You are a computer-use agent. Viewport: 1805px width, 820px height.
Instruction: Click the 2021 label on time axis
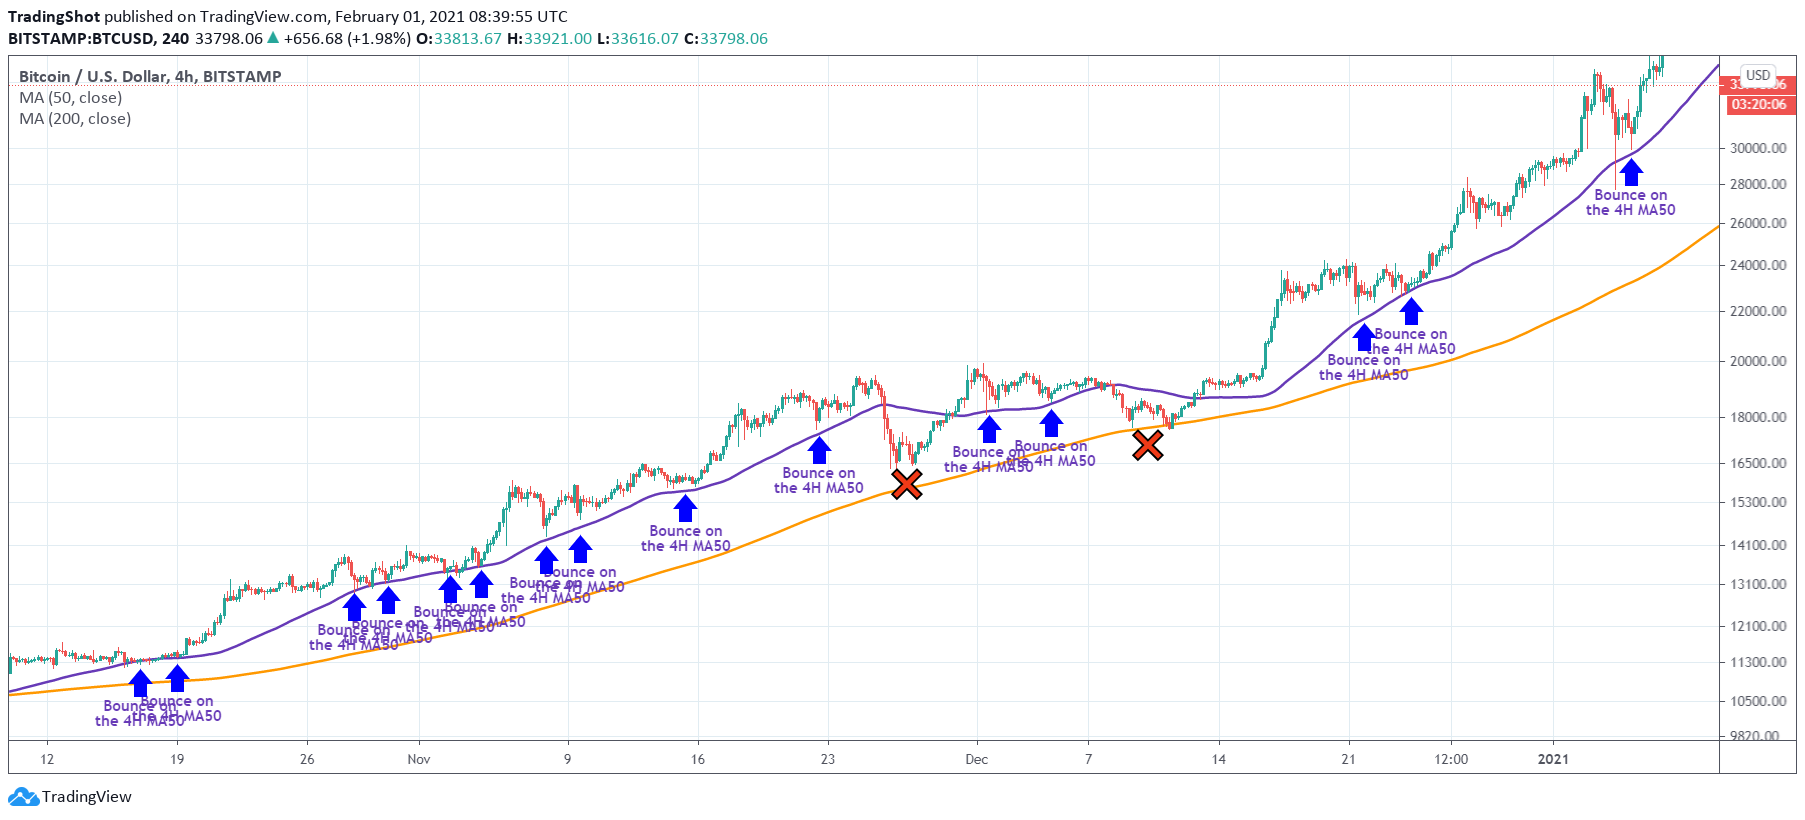(x=1553, y=759)
